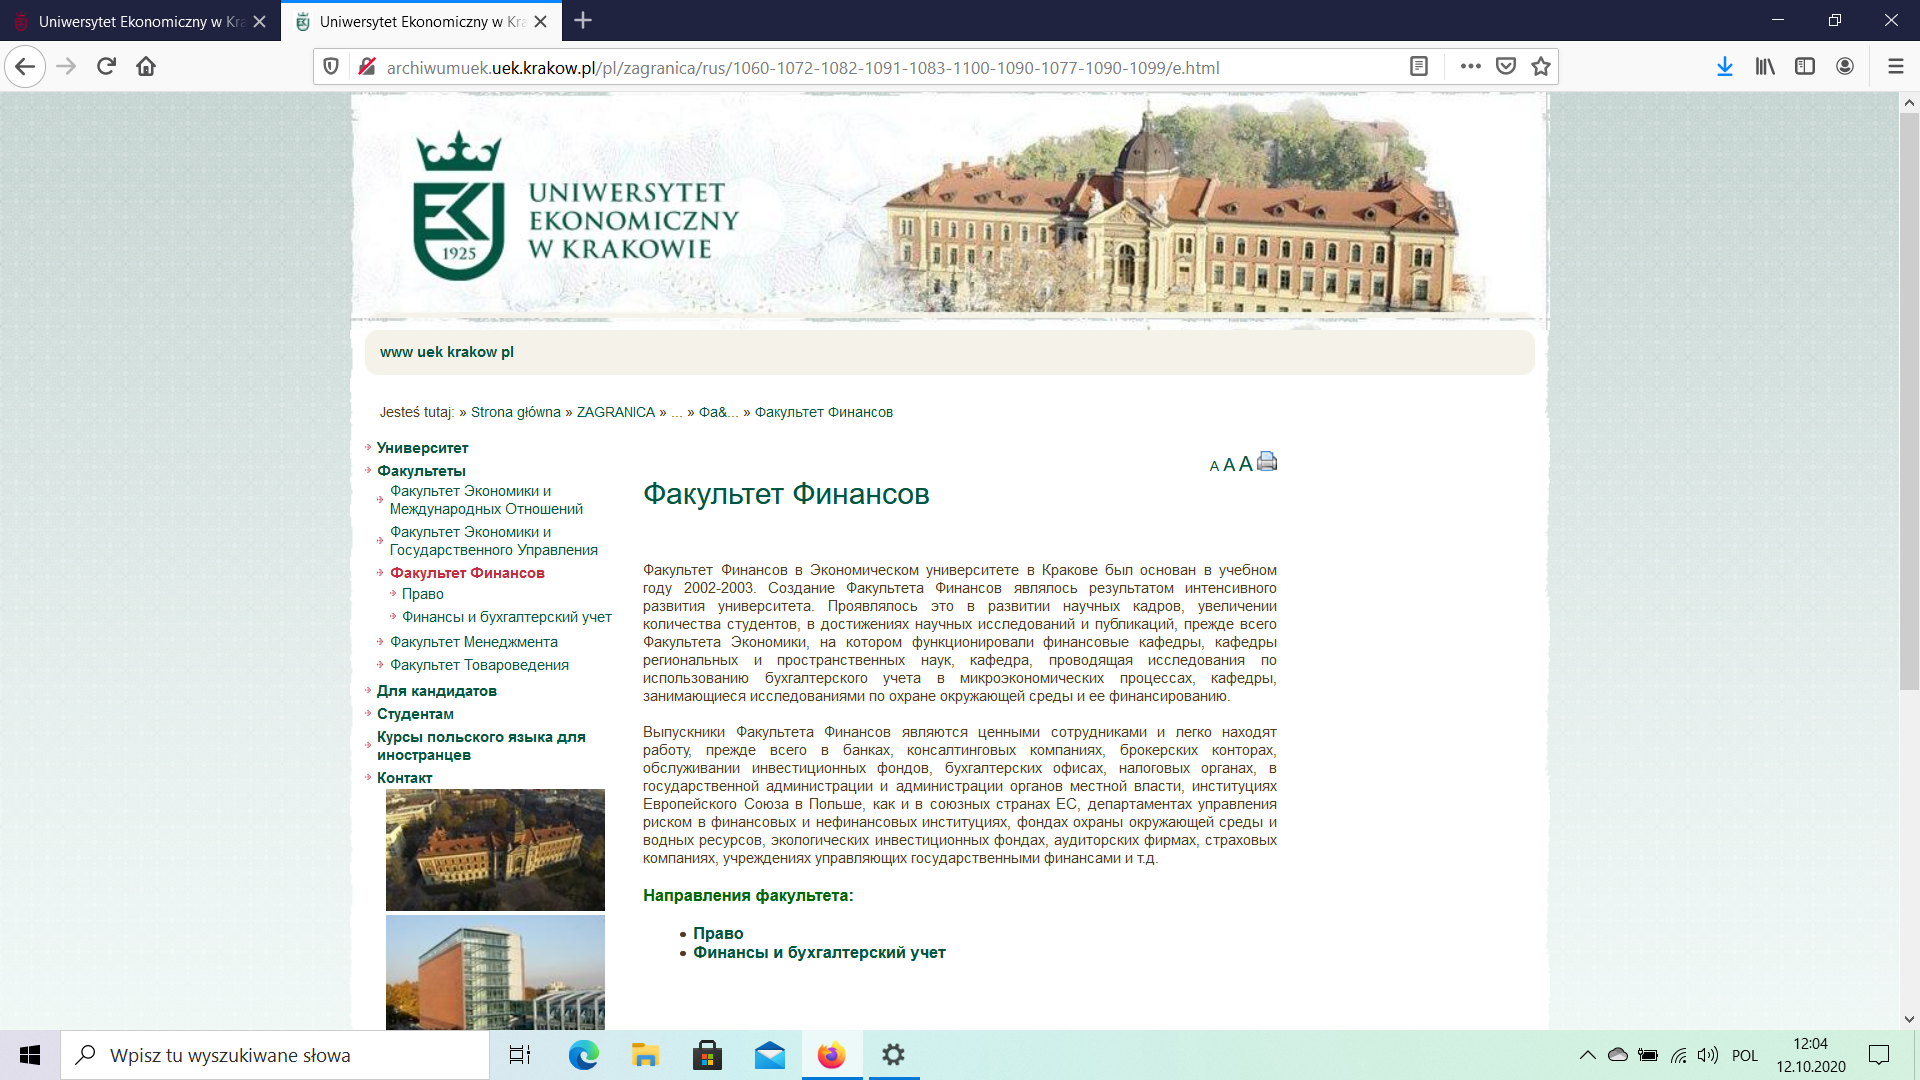Click the page vertical scrollbar thumb
1920x1080 pixels.
click(1909, 400)
